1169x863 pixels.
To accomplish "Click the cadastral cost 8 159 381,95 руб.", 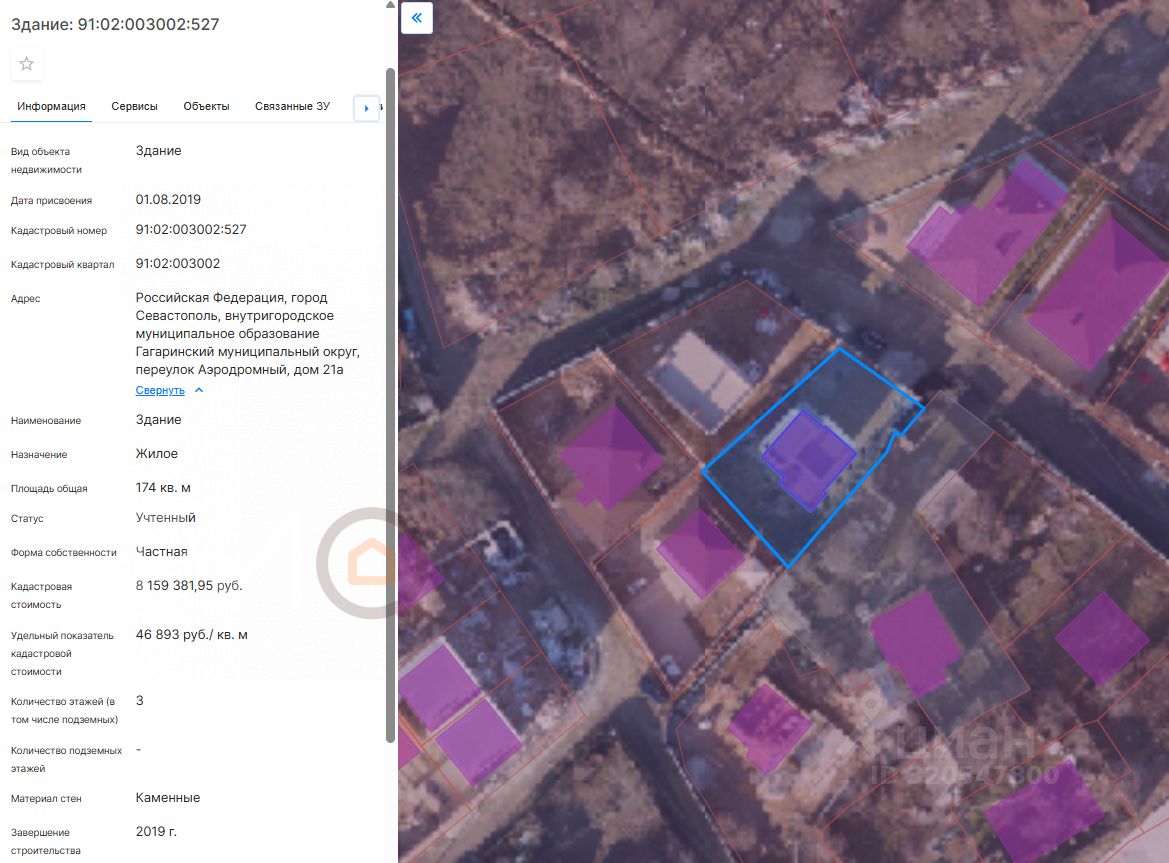I will (x=189, y=586).
